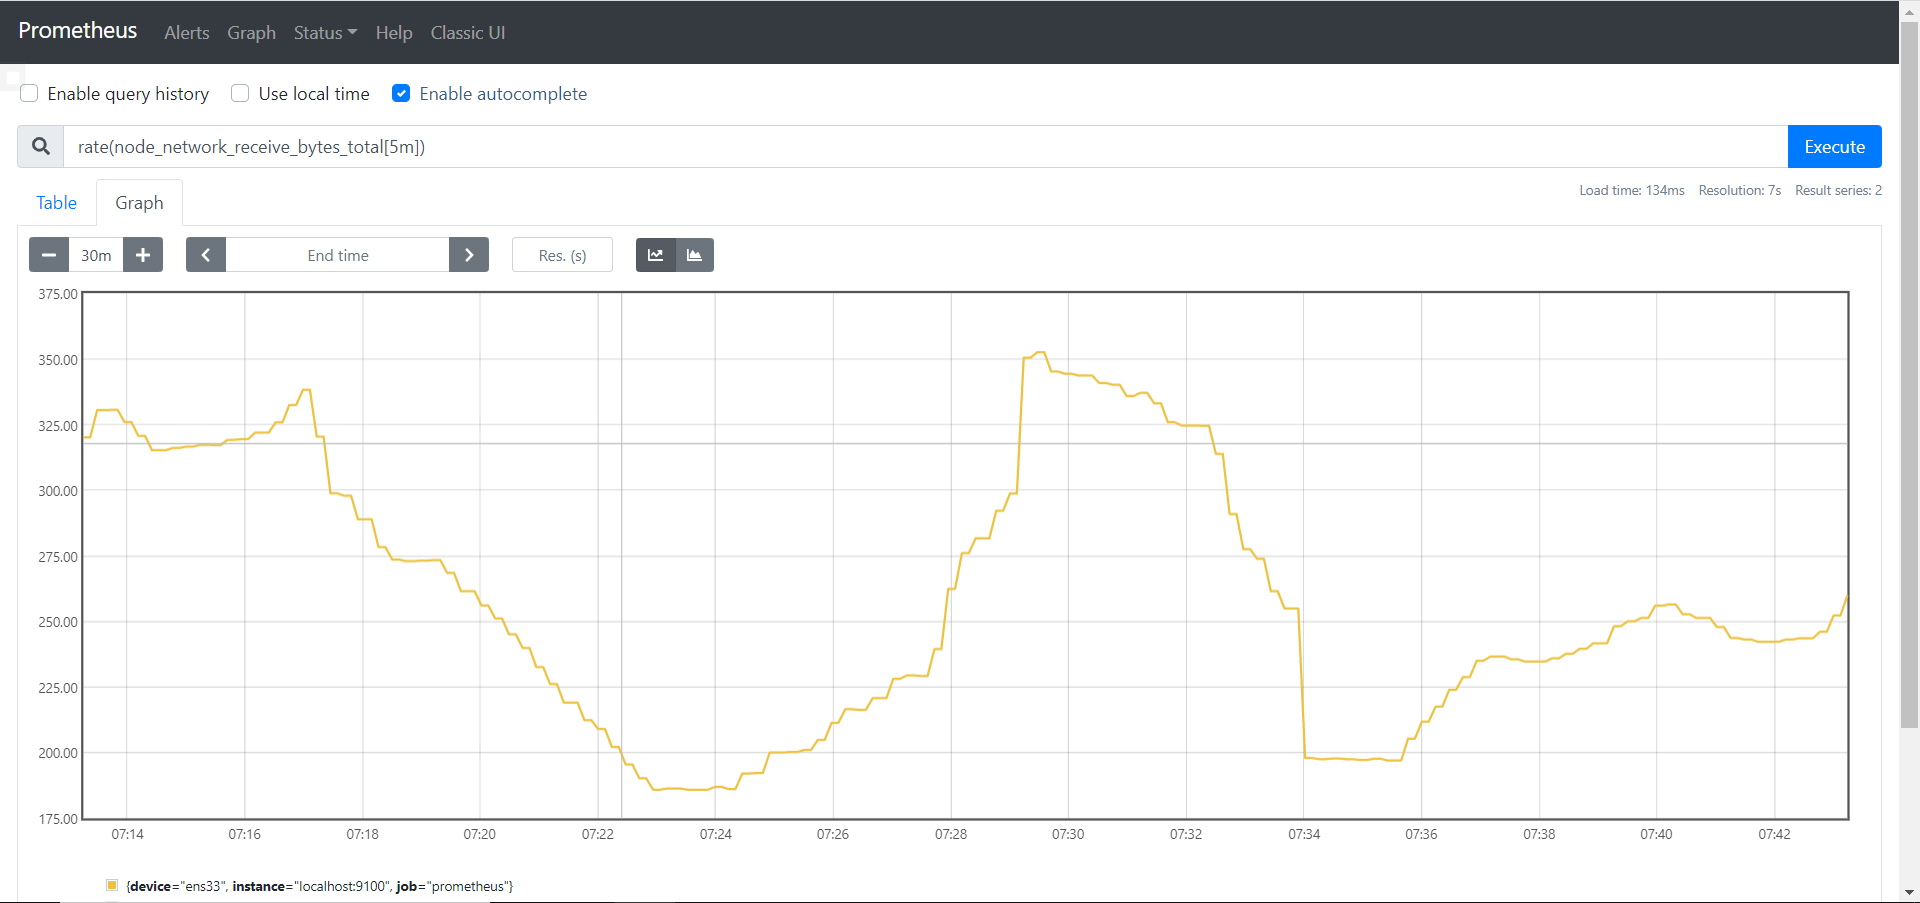Toggle the ens33 series legend color swatch

click(112, 885)
